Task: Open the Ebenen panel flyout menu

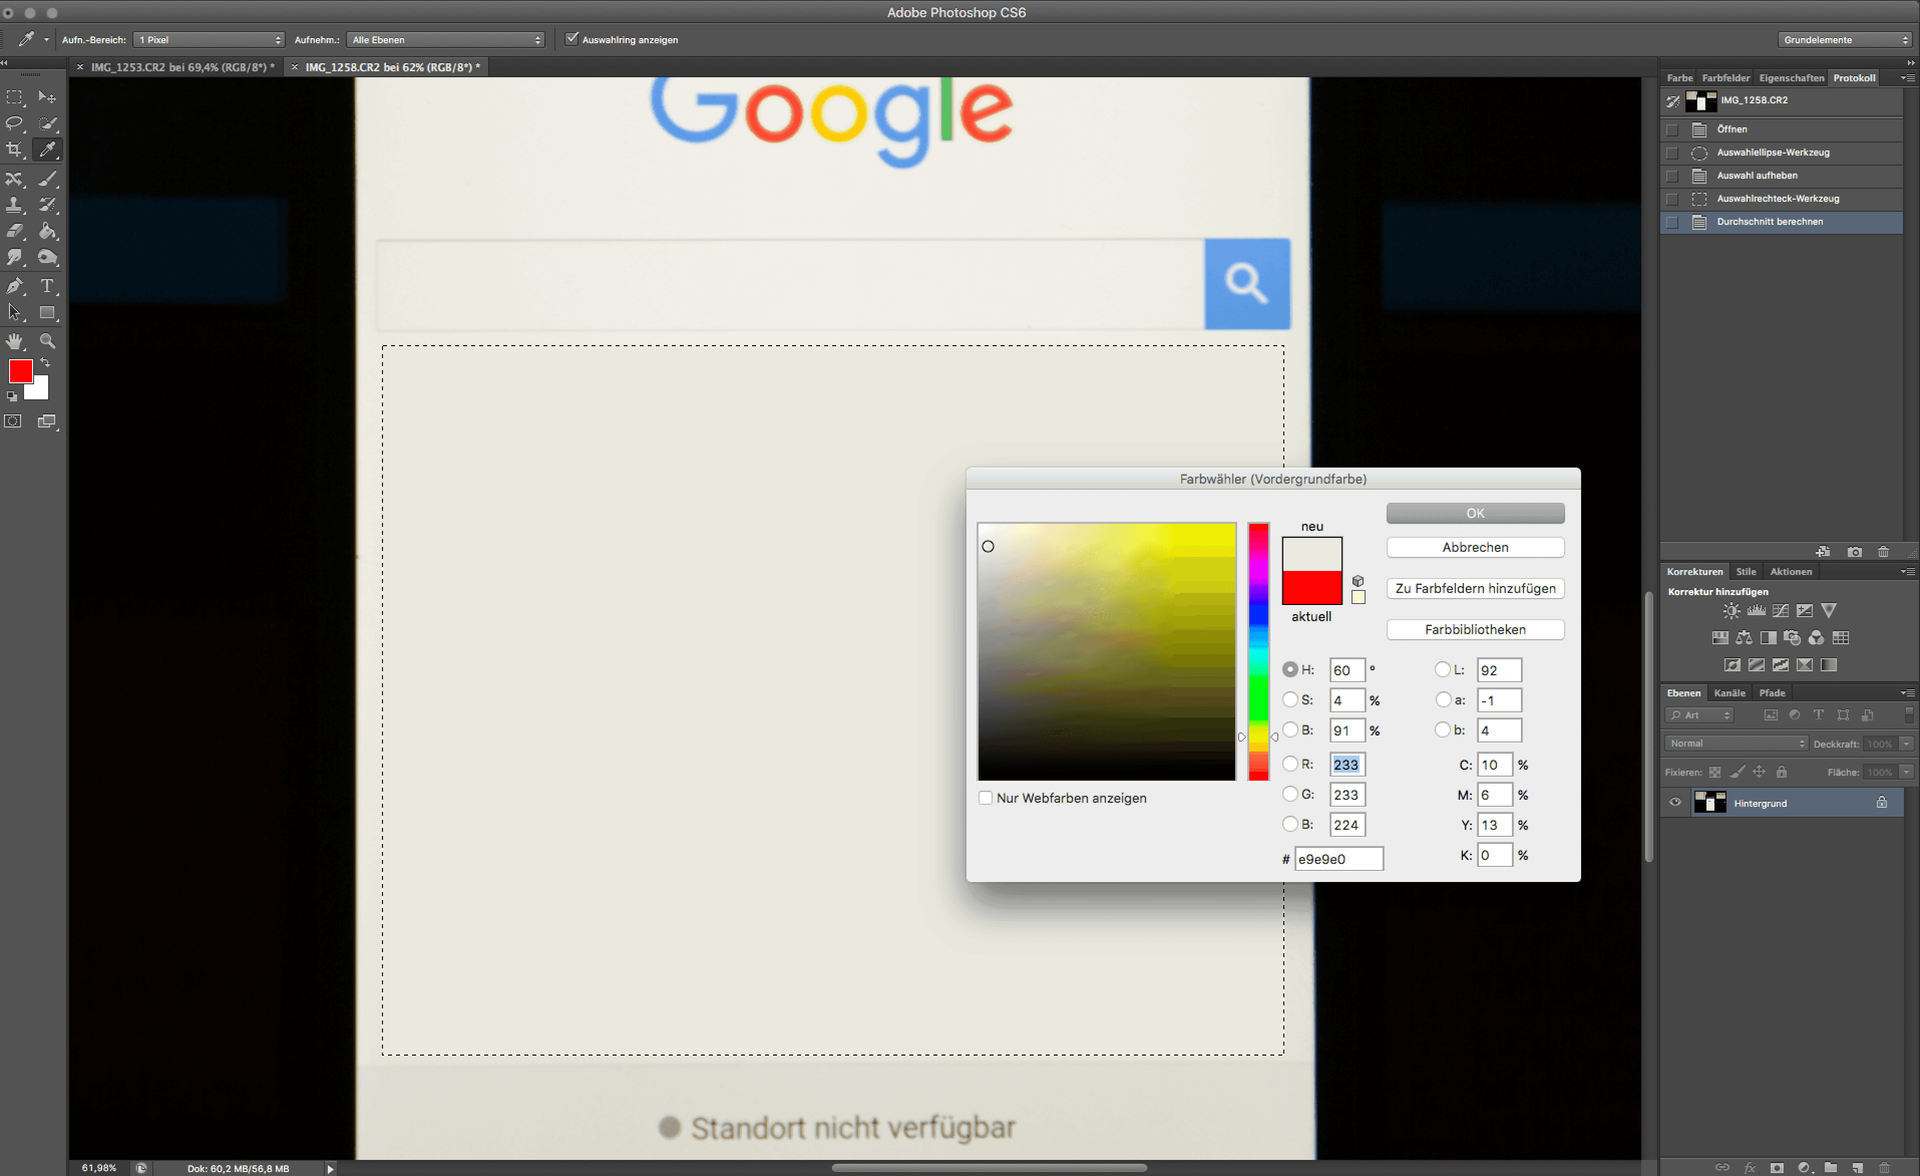Action: click(1908, 692)
